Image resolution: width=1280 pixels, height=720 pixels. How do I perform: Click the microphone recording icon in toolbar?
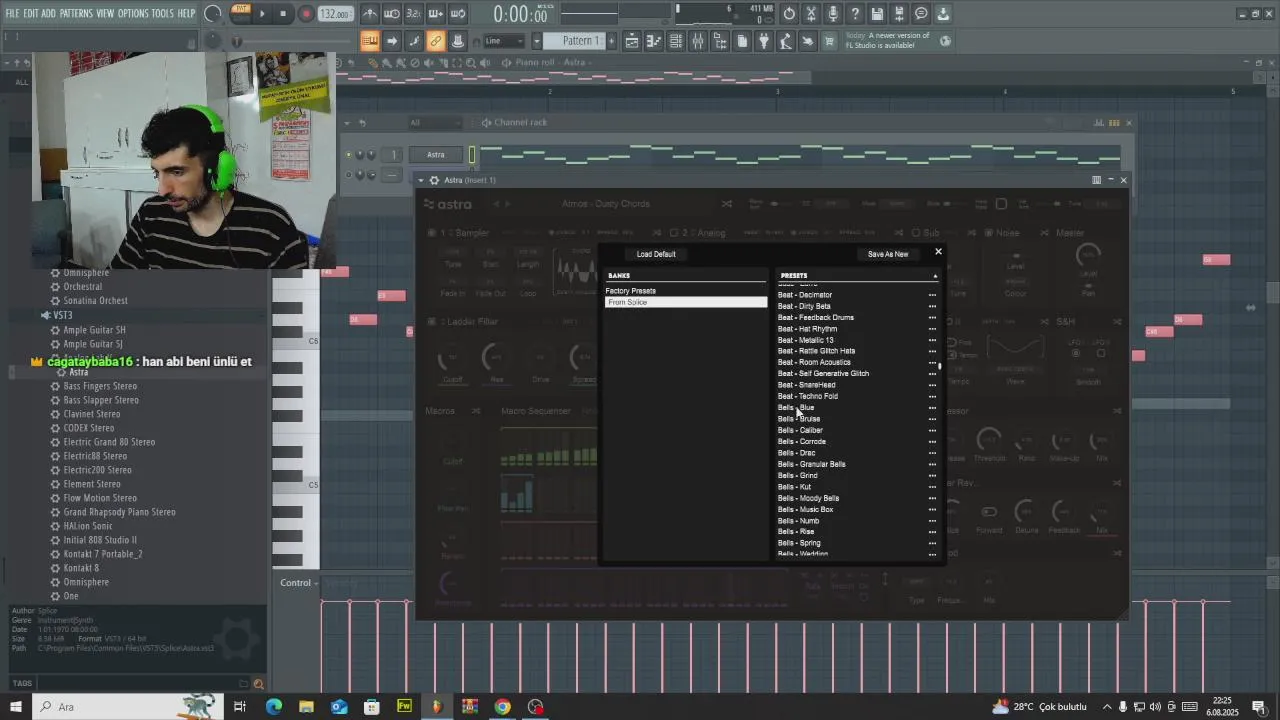[x=833, y=14]
